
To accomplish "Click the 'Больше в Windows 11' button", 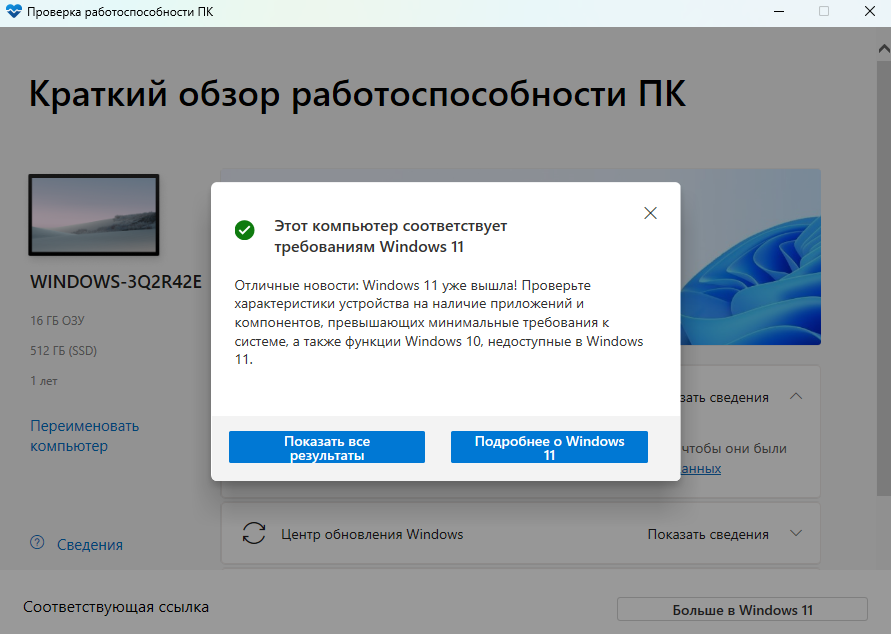I will point(742,610).
